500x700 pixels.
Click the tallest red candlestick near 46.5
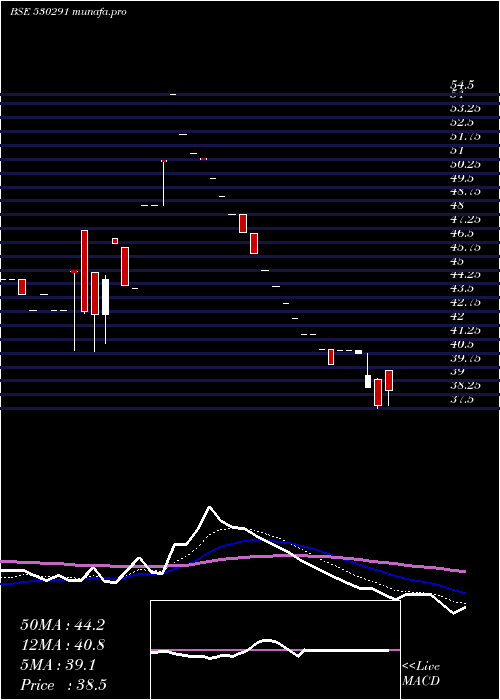pos(84,271)
